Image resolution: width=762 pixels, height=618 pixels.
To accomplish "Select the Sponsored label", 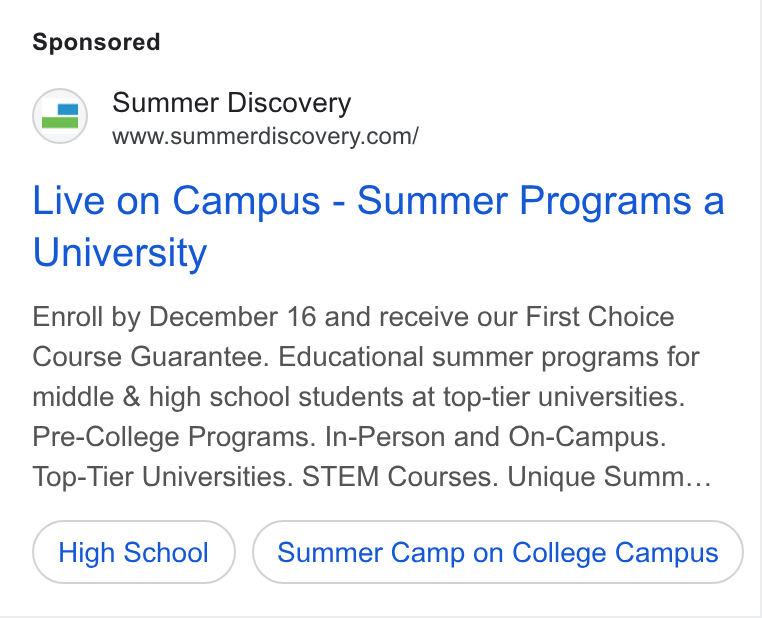I will coord(96,42).
